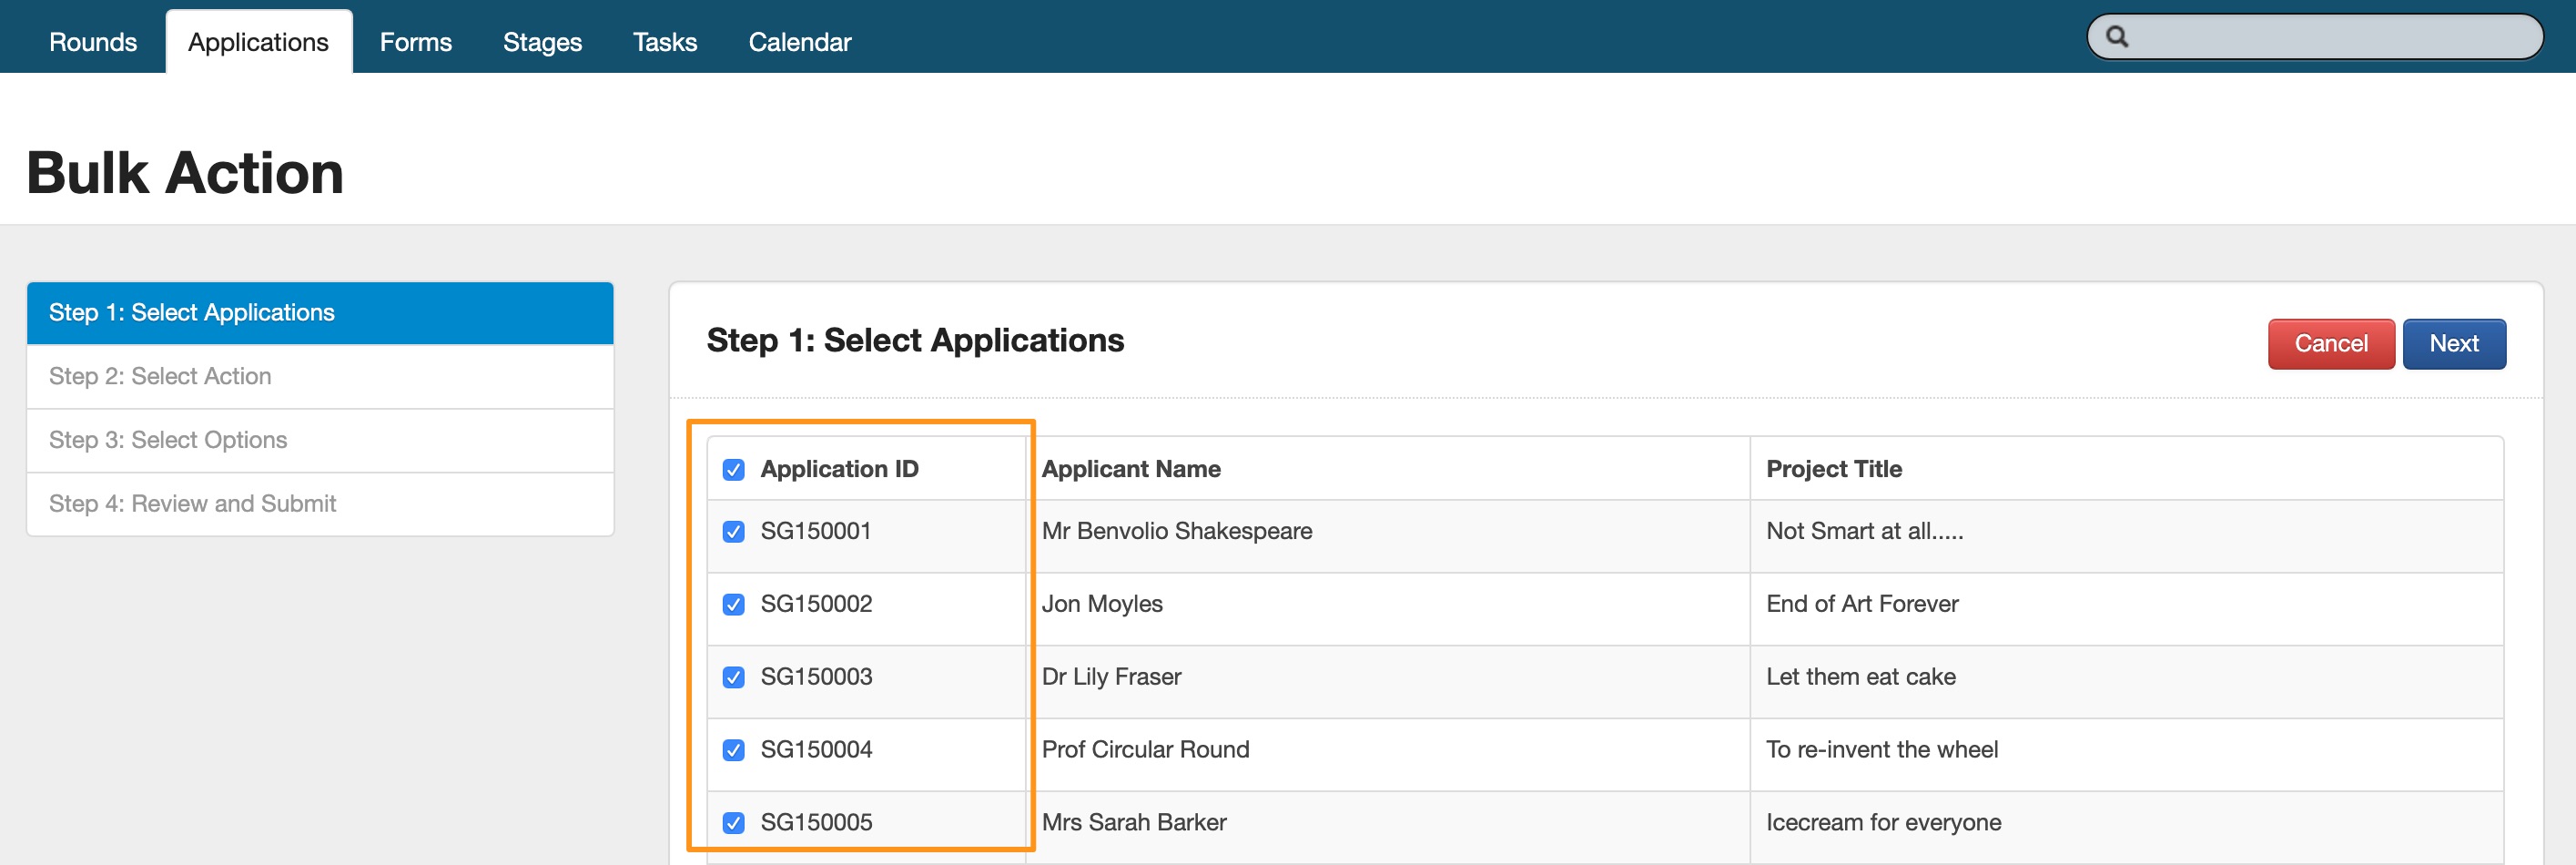The image size is (2576, 865).
Task: Switch to the Applications tab
Action: click(x=258, y=42)
